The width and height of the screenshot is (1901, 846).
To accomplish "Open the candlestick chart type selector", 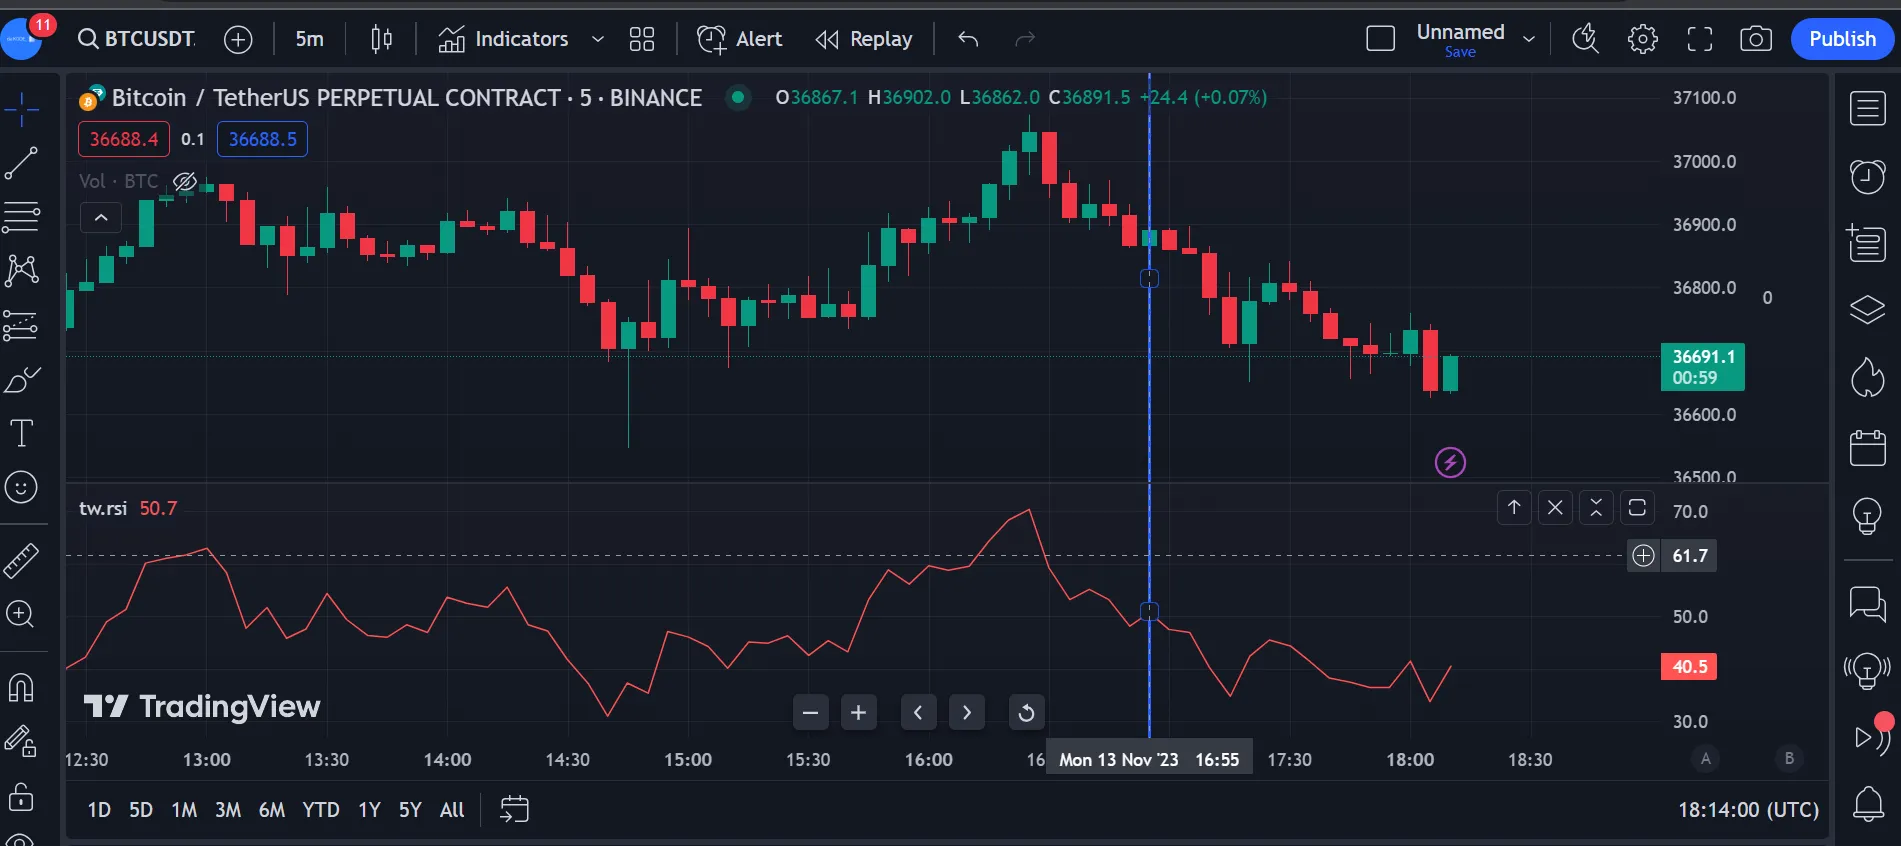I will coord(381,39).
